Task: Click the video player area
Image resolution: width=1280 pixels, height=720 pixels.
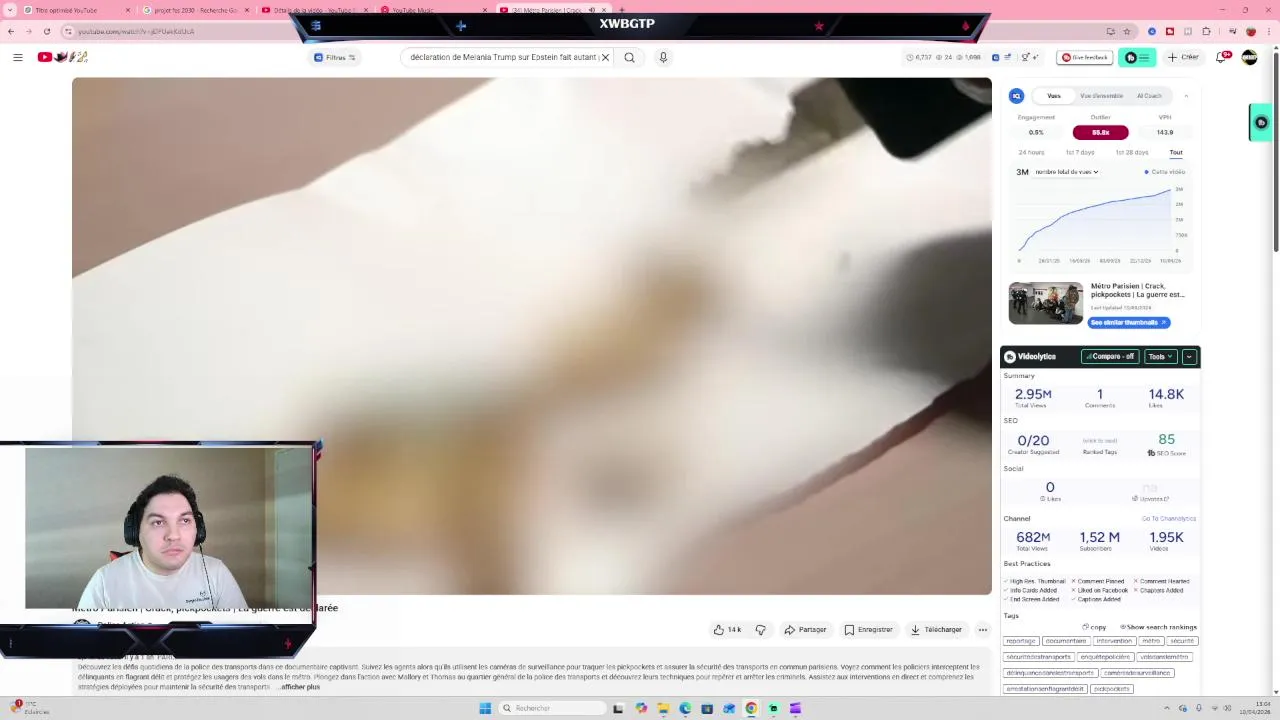Action: (x=532, y=336)
